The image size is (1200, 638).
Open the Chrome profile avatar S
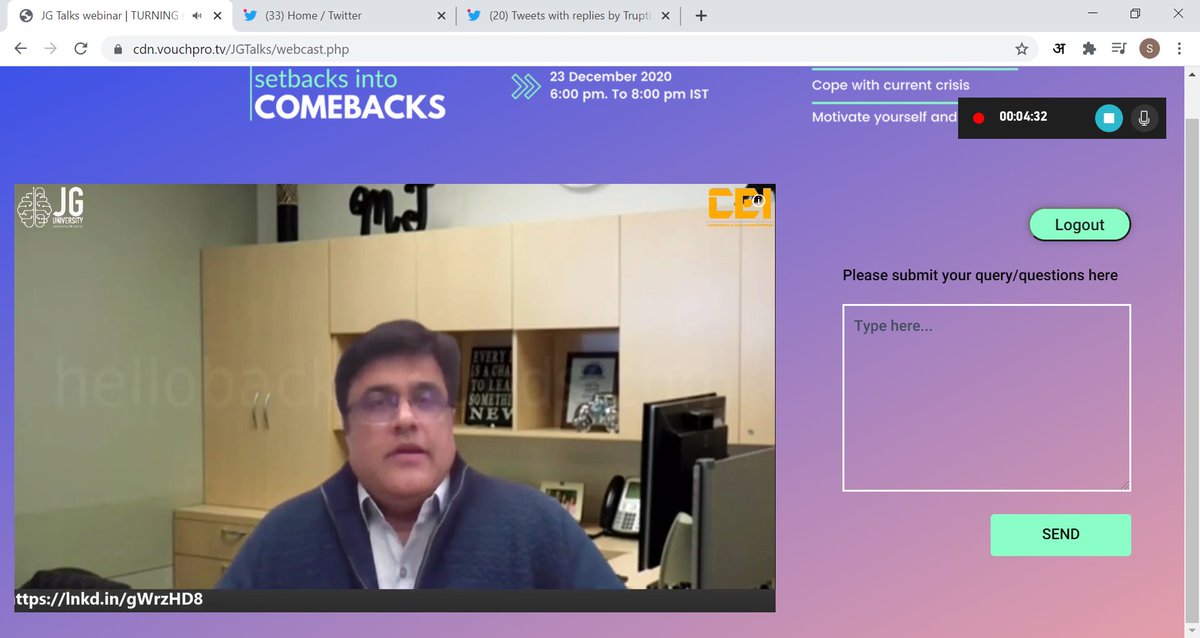click(1150, 49)
